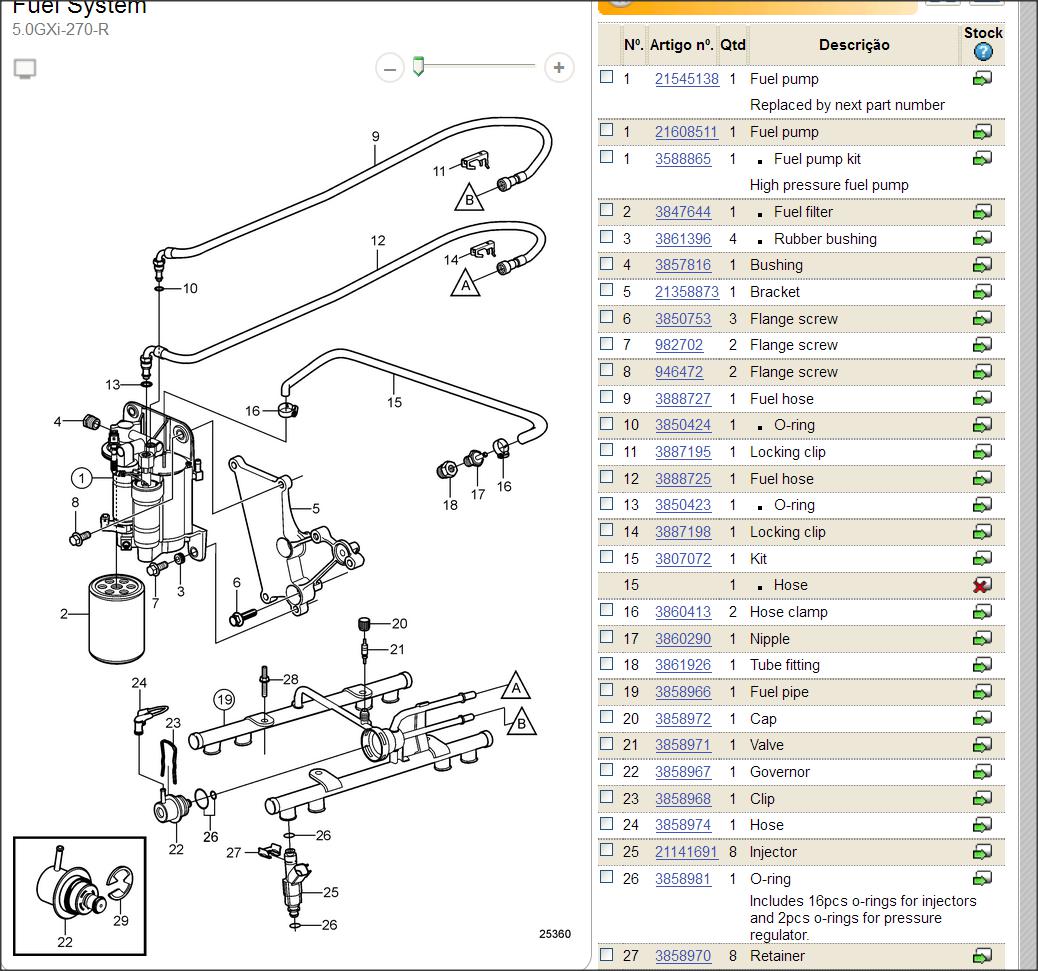Click the "Clip" description text
This screenshot has height=971, width=1038.
(x=762, y=799)
